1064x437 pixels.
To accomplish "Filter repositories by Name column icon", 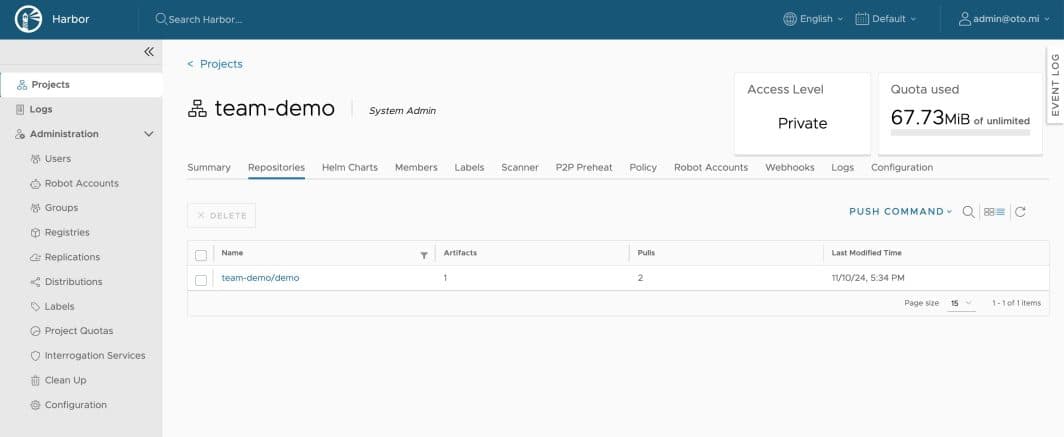I will [x=424, y=255].
